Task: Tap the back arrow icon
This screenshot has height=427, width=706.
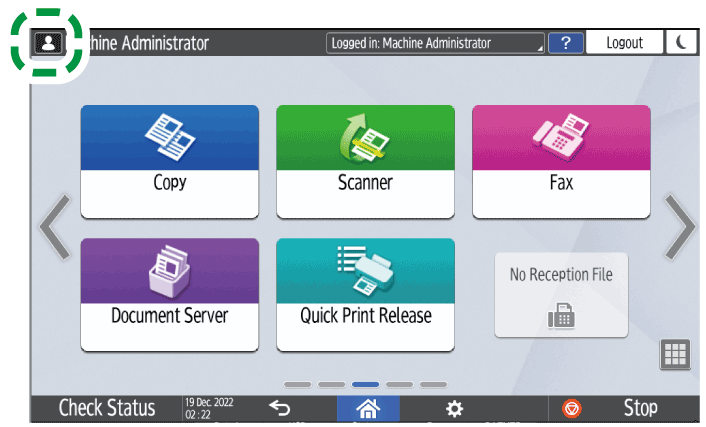Action: click(280, 408)
